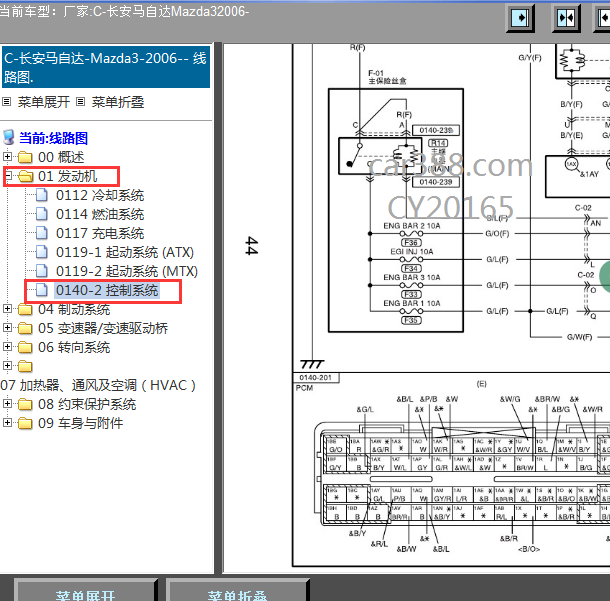Click the bottom 菜单展开 button

click(85, 590)
